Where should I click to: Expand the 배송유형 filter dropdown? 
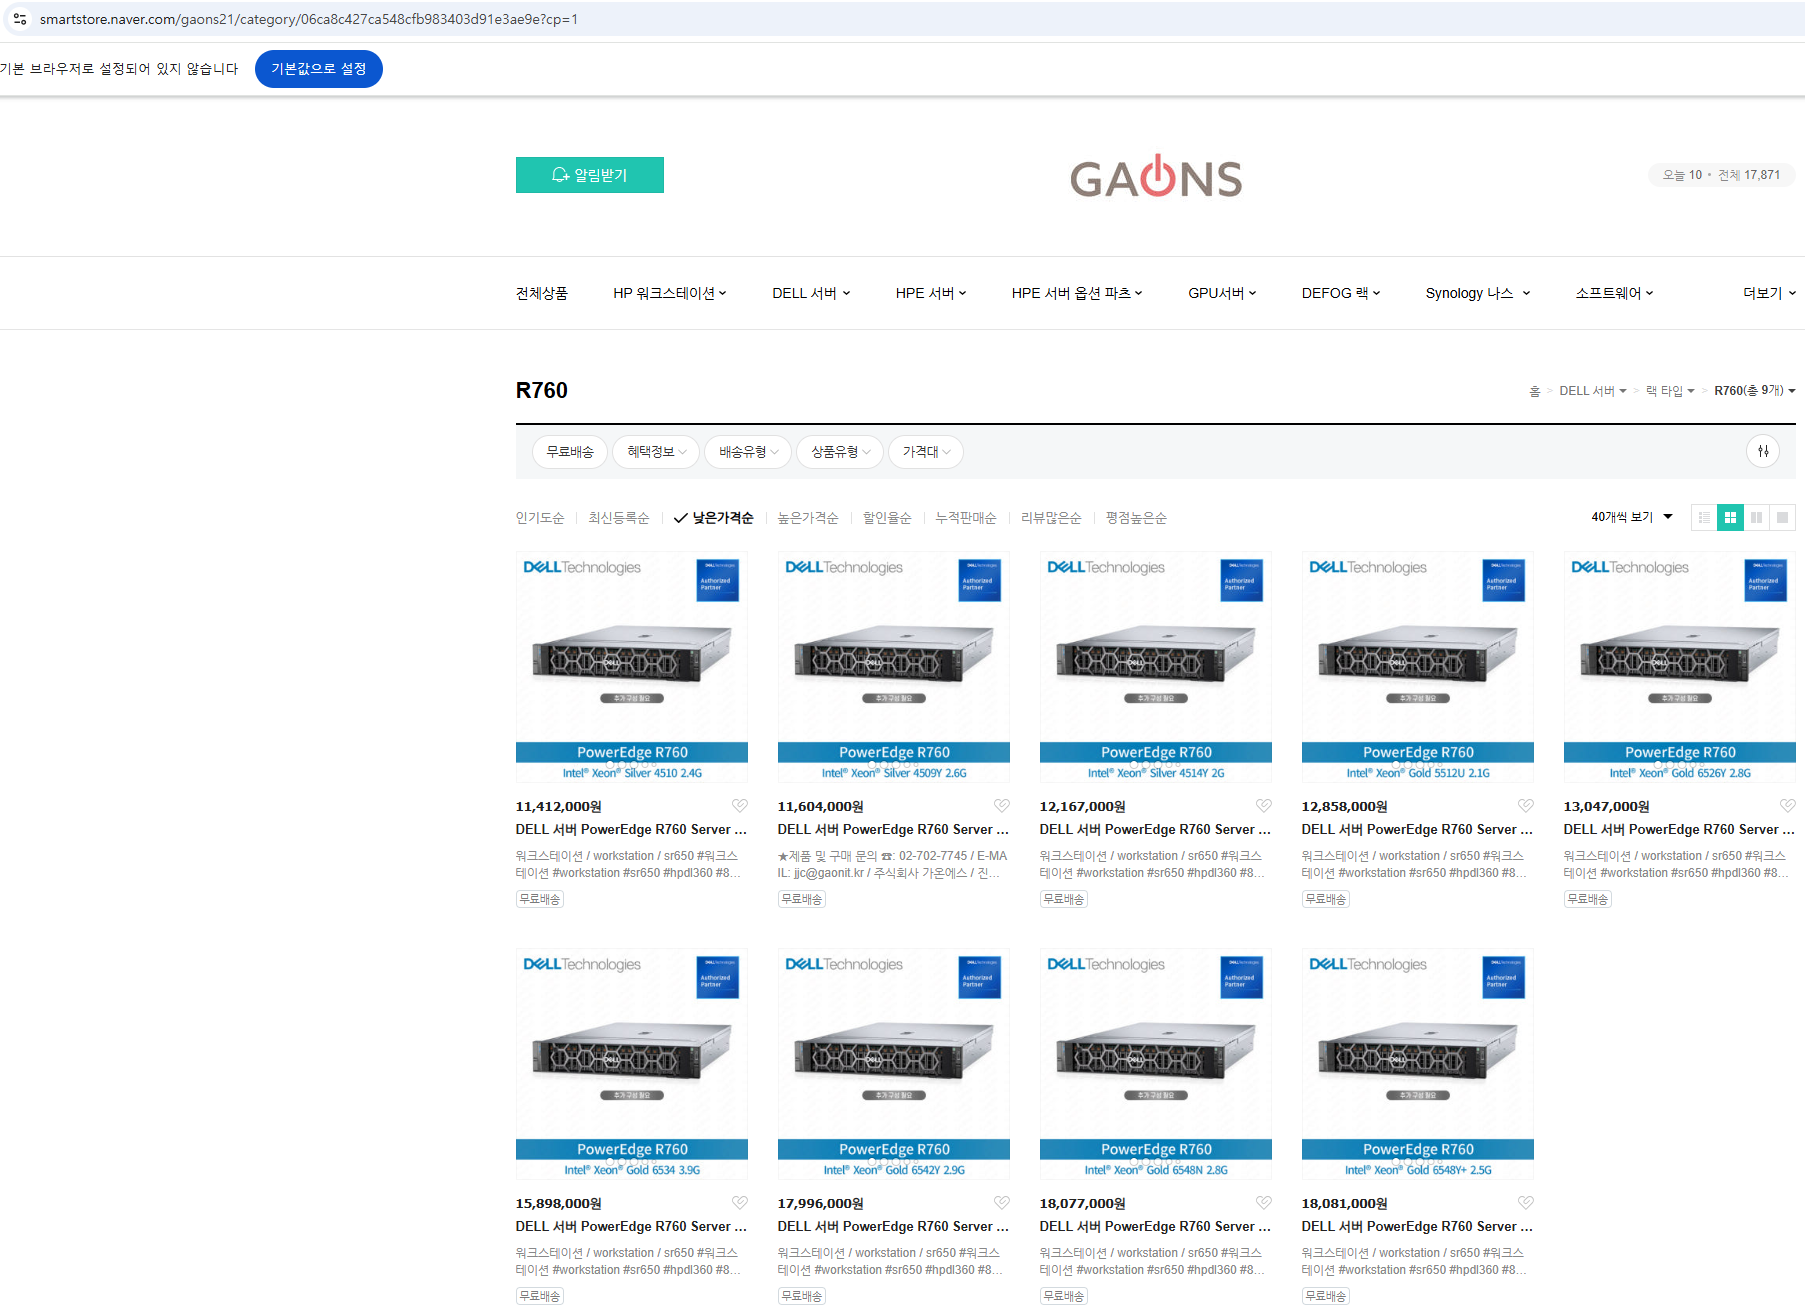[748, 452]
